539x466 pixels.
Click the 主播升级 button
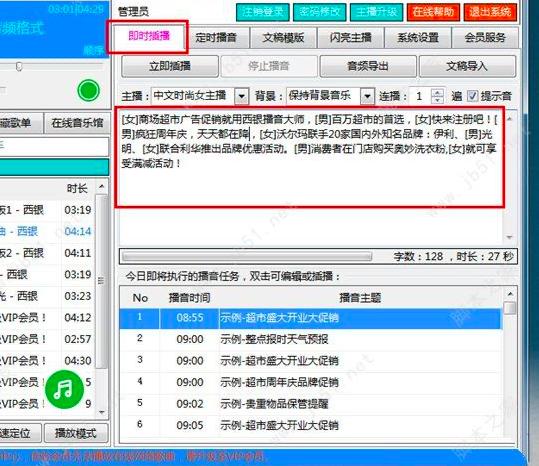tap(376, 12)
